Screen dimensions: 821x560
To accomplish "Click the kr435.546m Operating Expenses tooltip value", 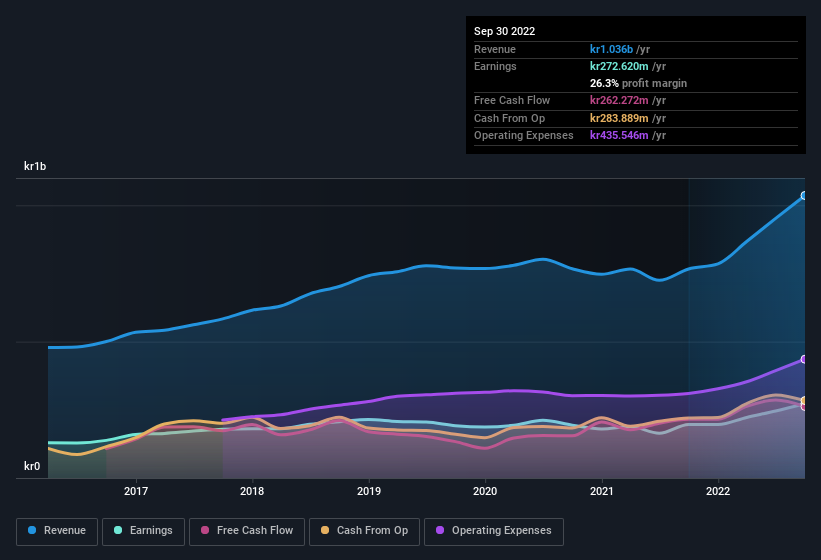I will click(619, 135).
